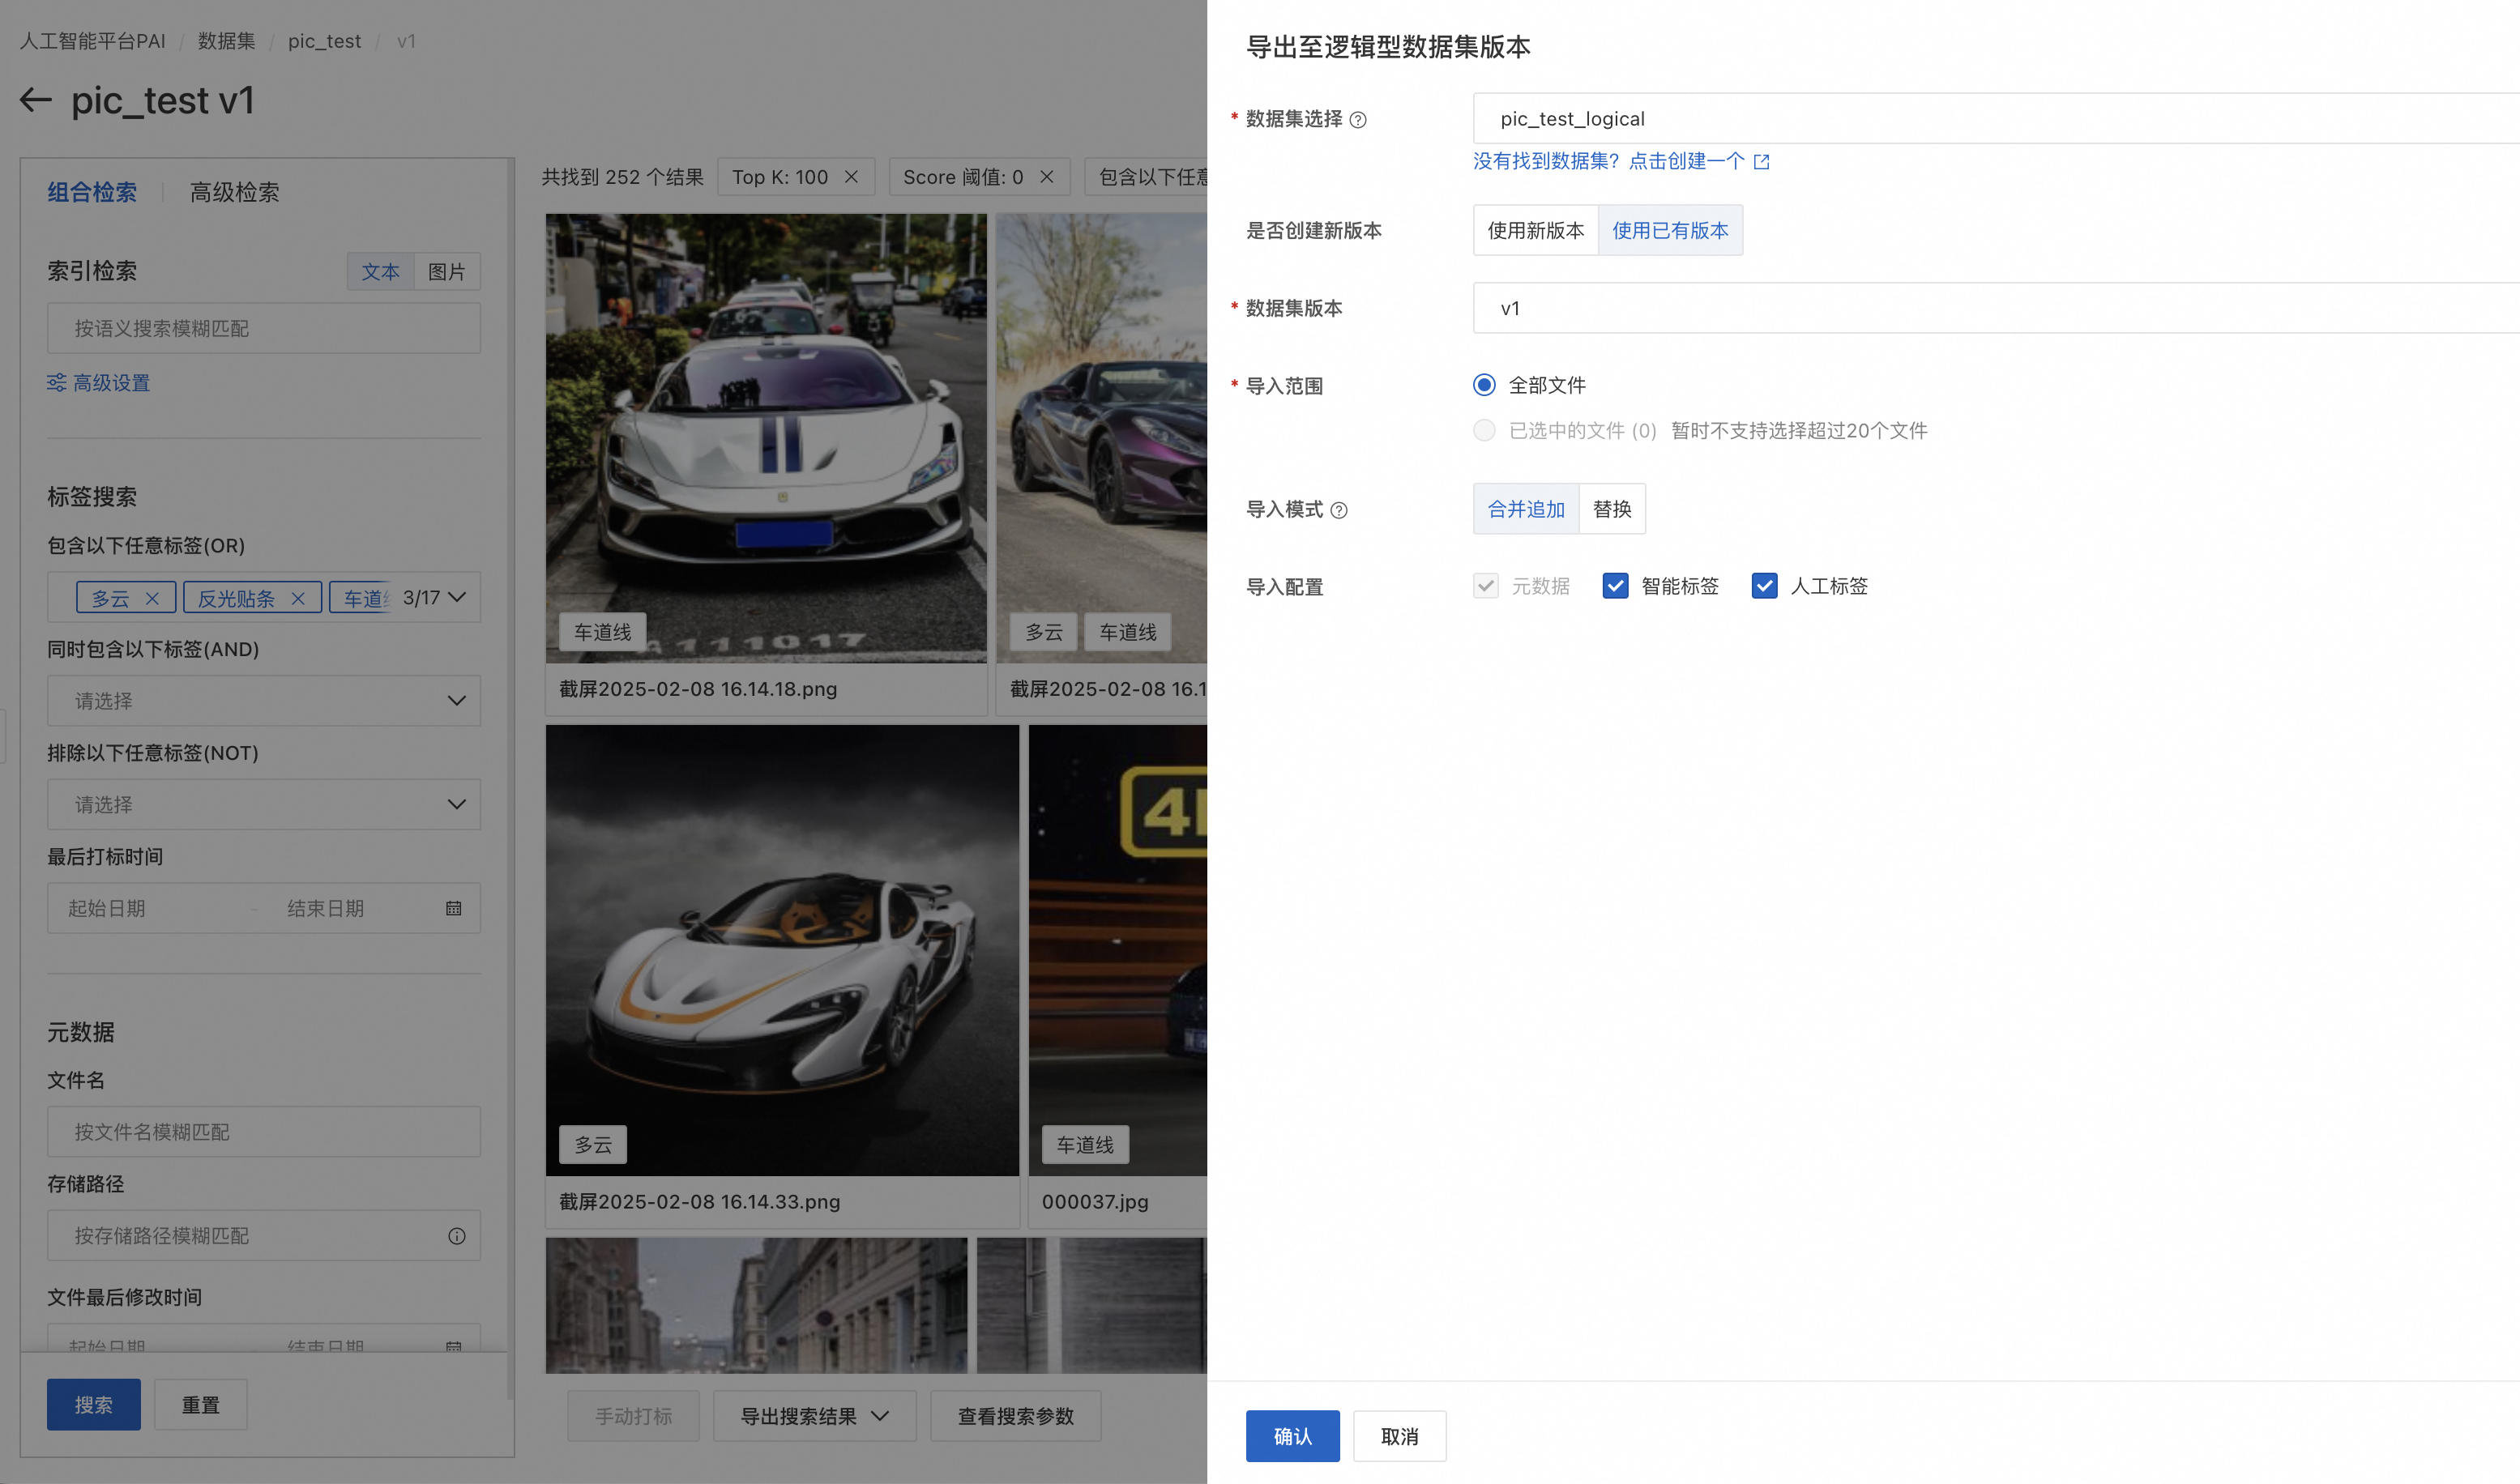Uncheck the 人工标签 checkbox
The image size is (2520, 1484).
(1765, 586)
